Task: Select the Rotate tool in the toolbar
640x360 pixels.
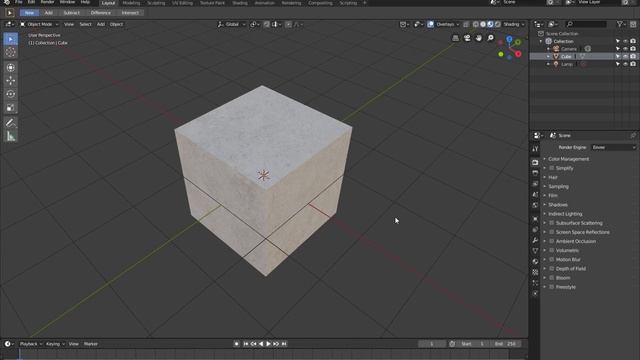Action: pyautogui.click(x=11, y=94)
